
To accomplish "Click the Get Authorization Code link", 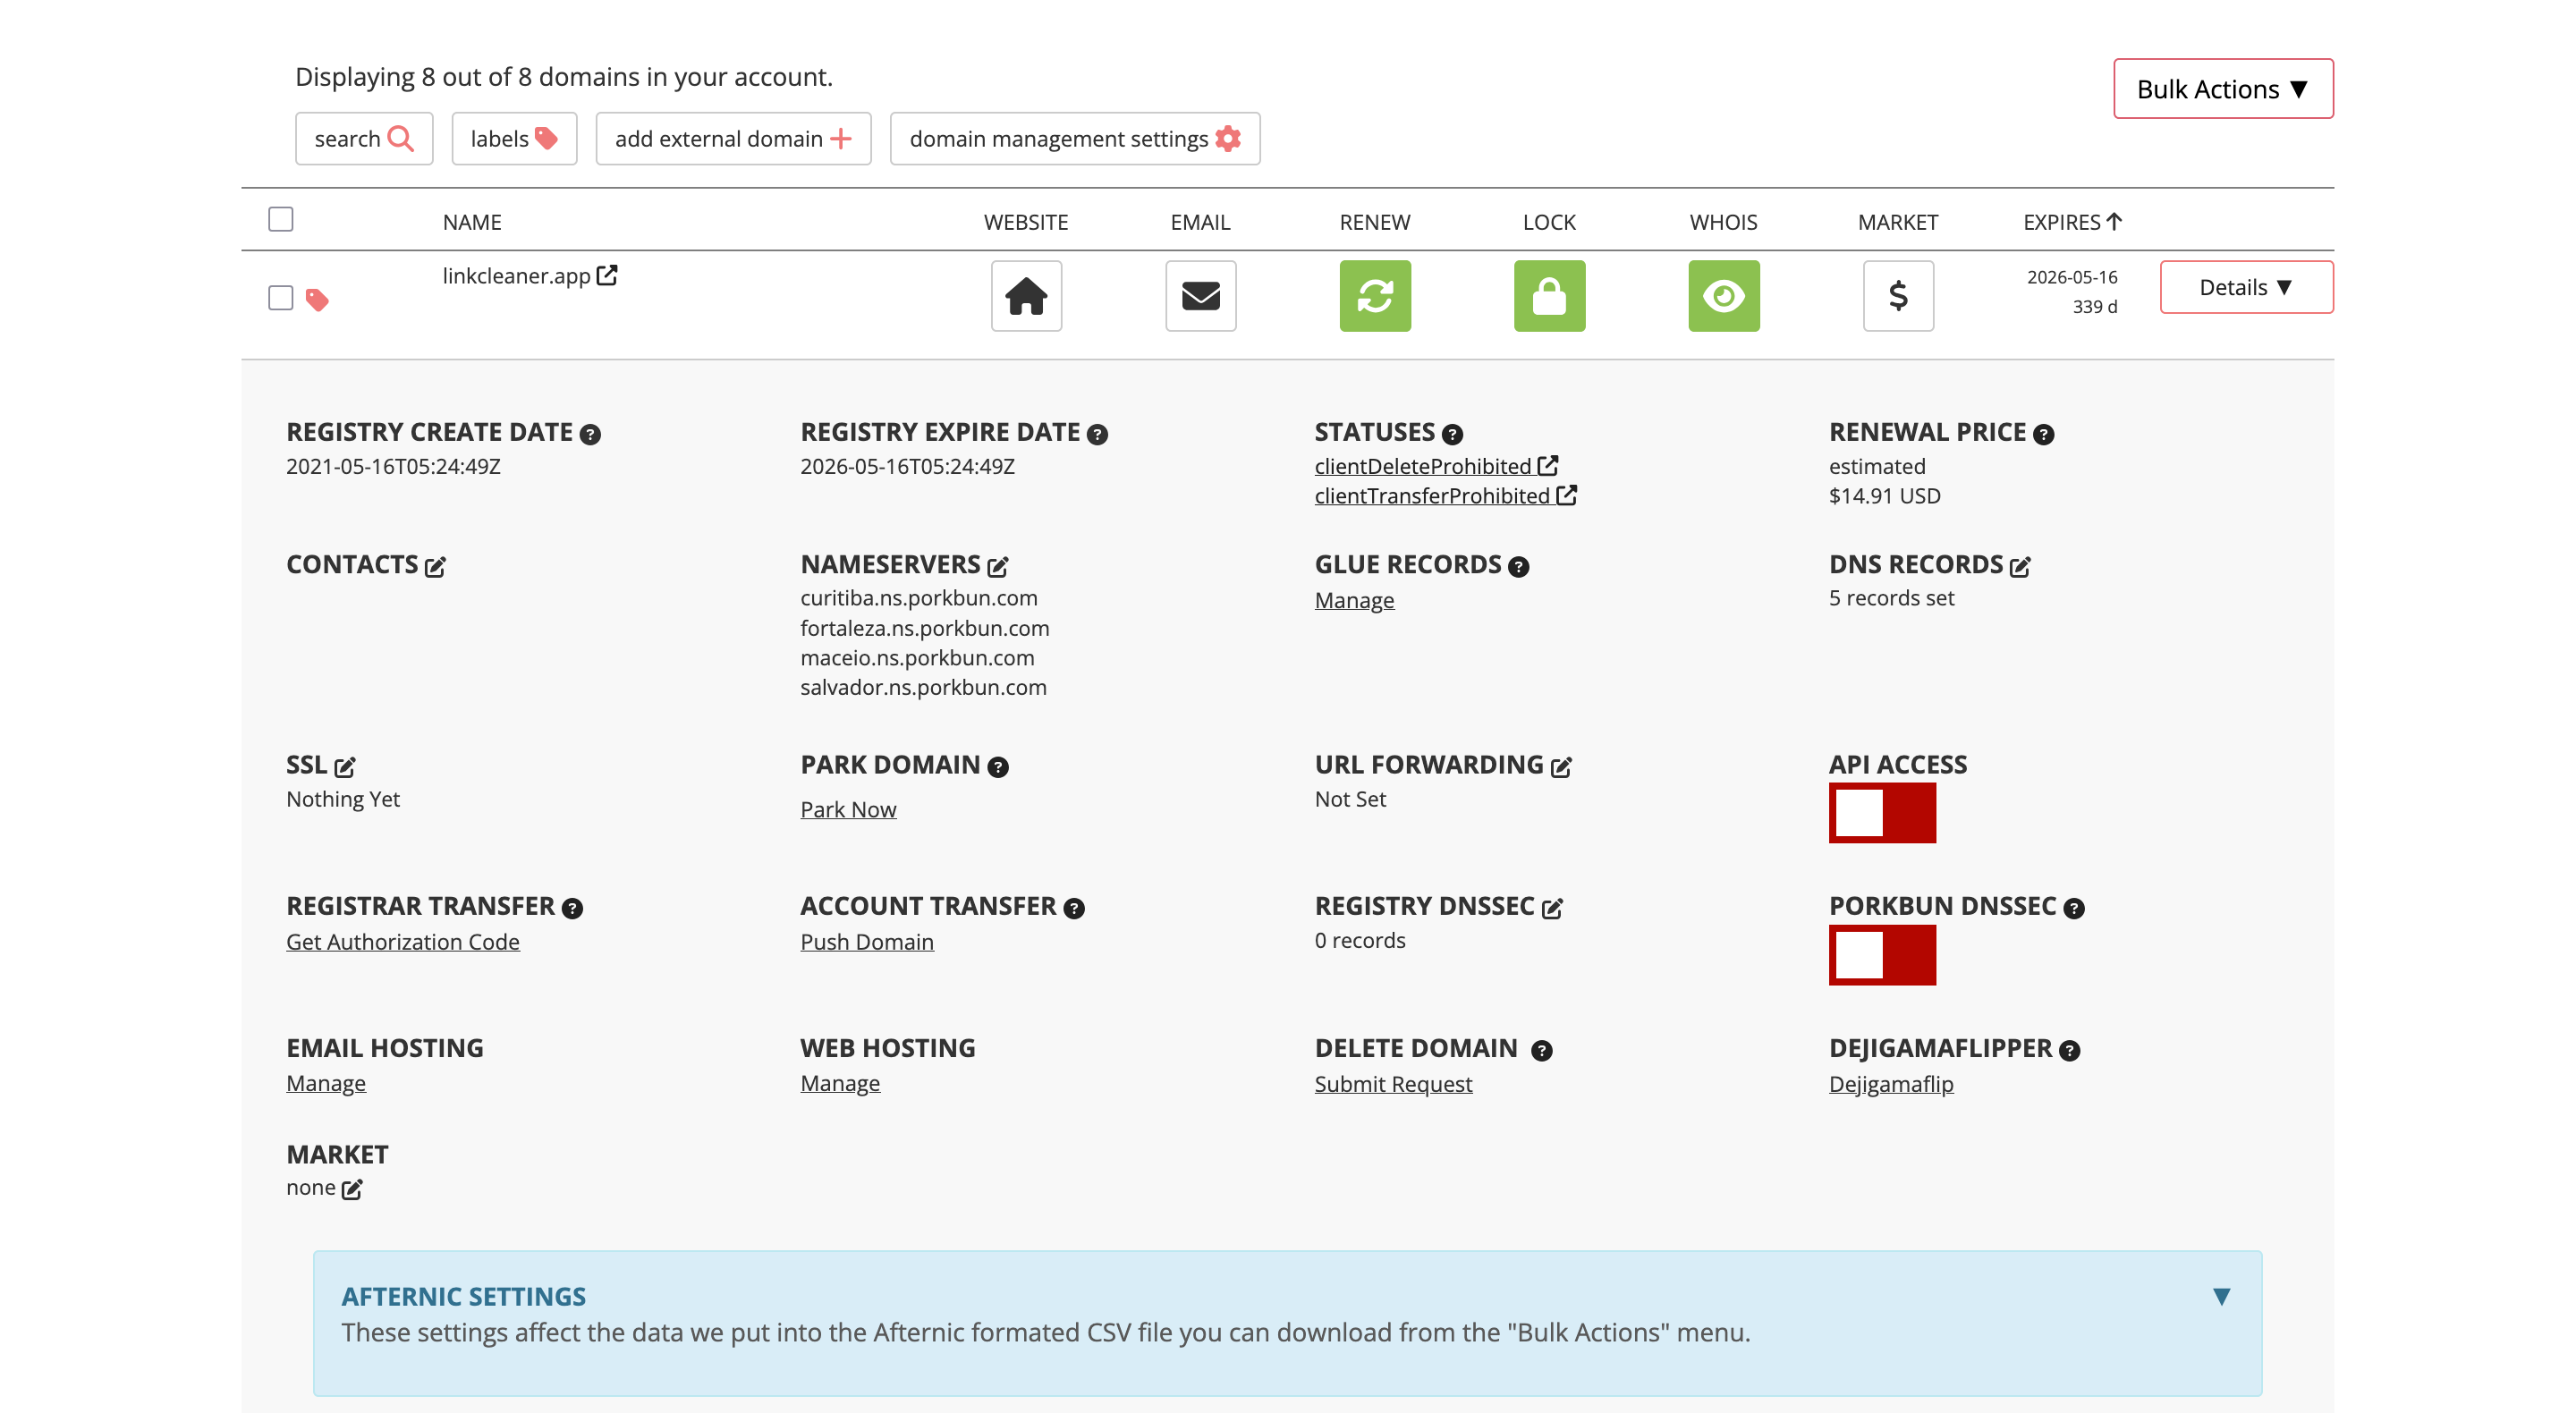I will [402, 942].
